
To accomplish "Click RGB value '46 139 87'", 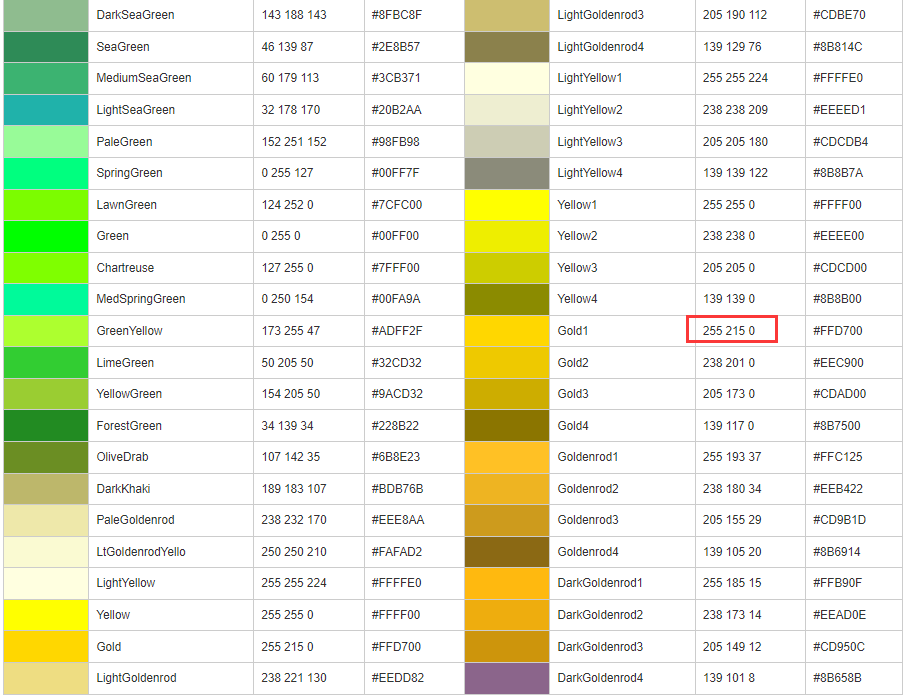I will pos(287,47).
